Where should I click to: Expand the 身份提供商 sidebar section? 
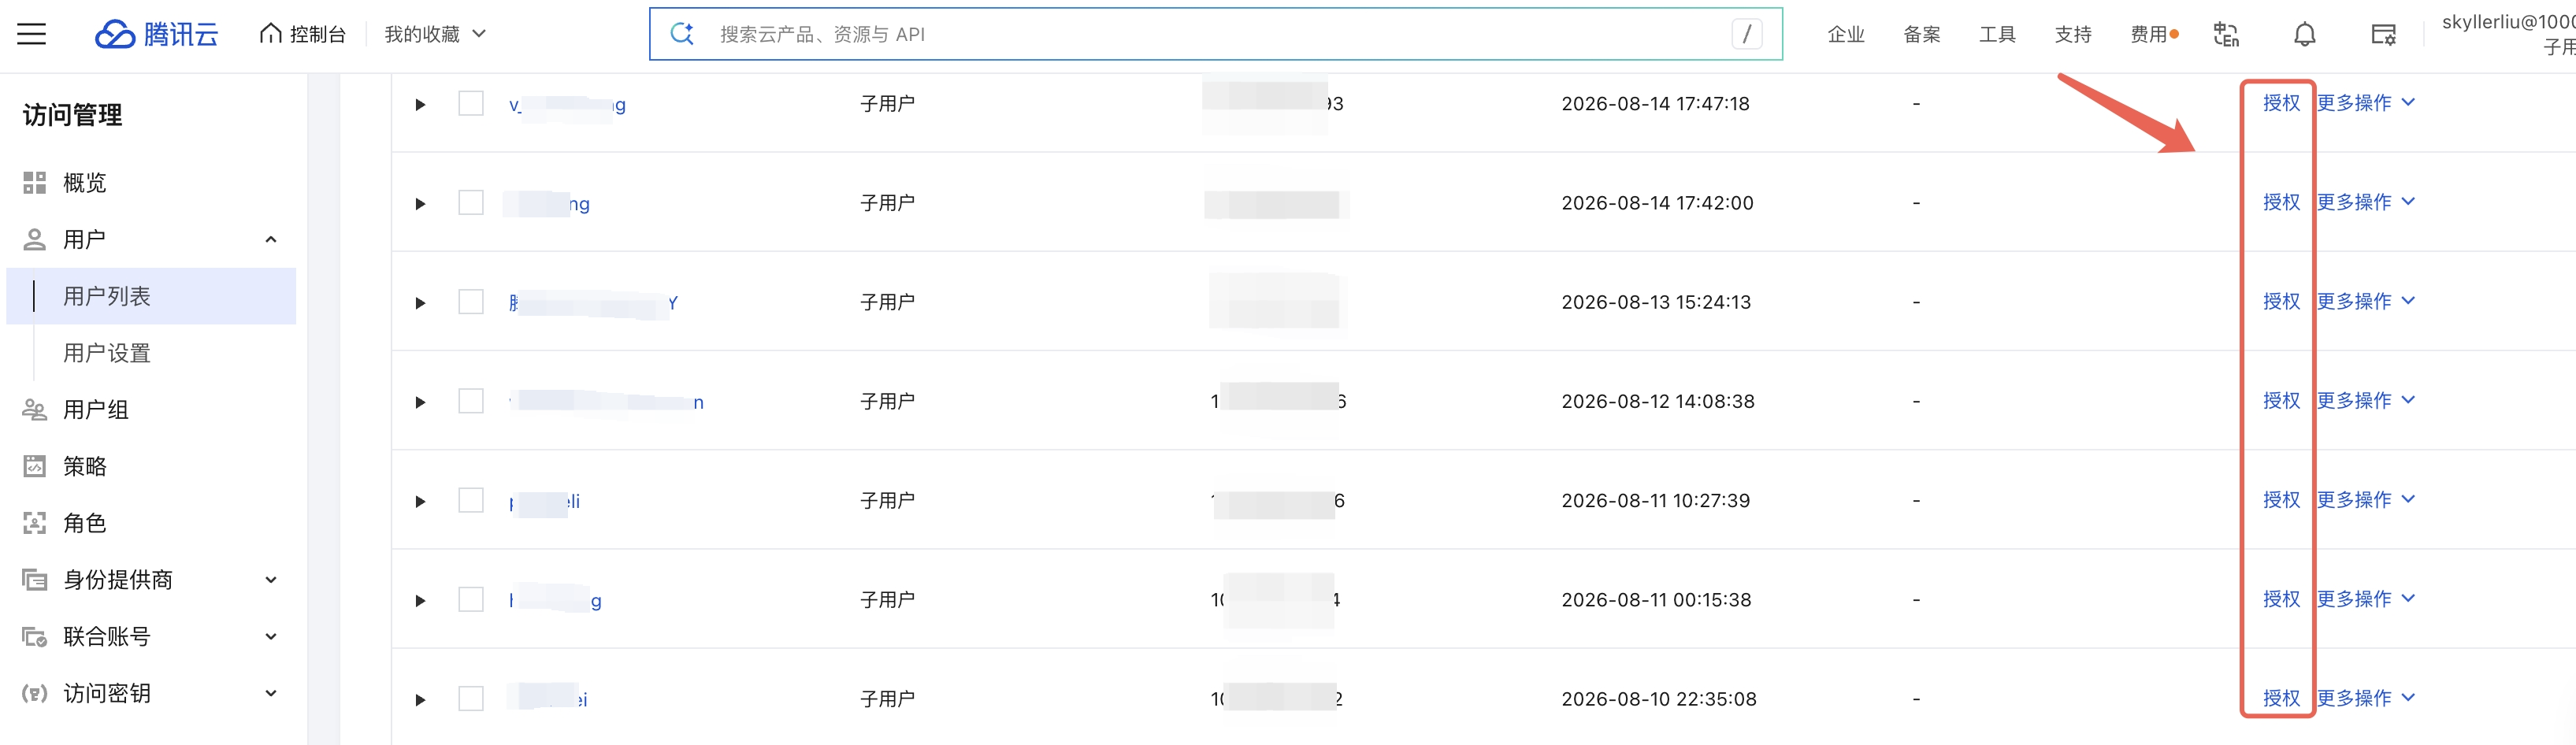150,580
